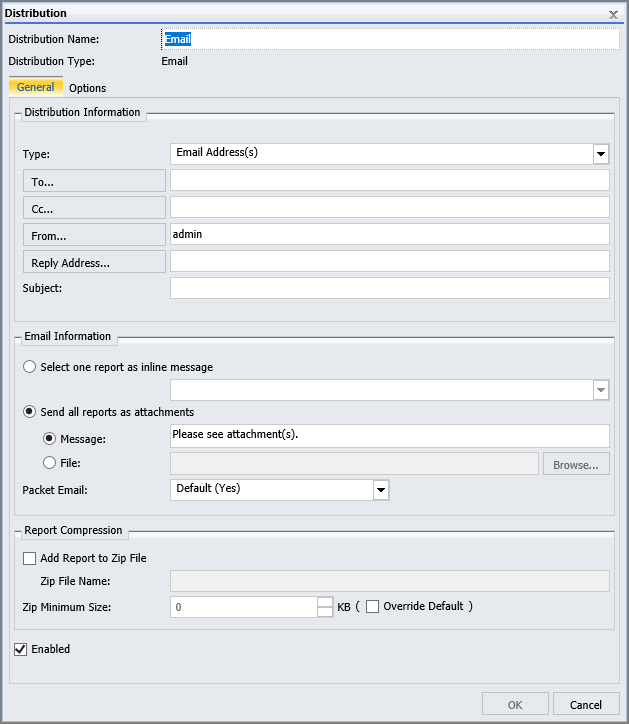Check the Override Default checkbox
This screenshot has height=724, width=629.
point(372,606)
